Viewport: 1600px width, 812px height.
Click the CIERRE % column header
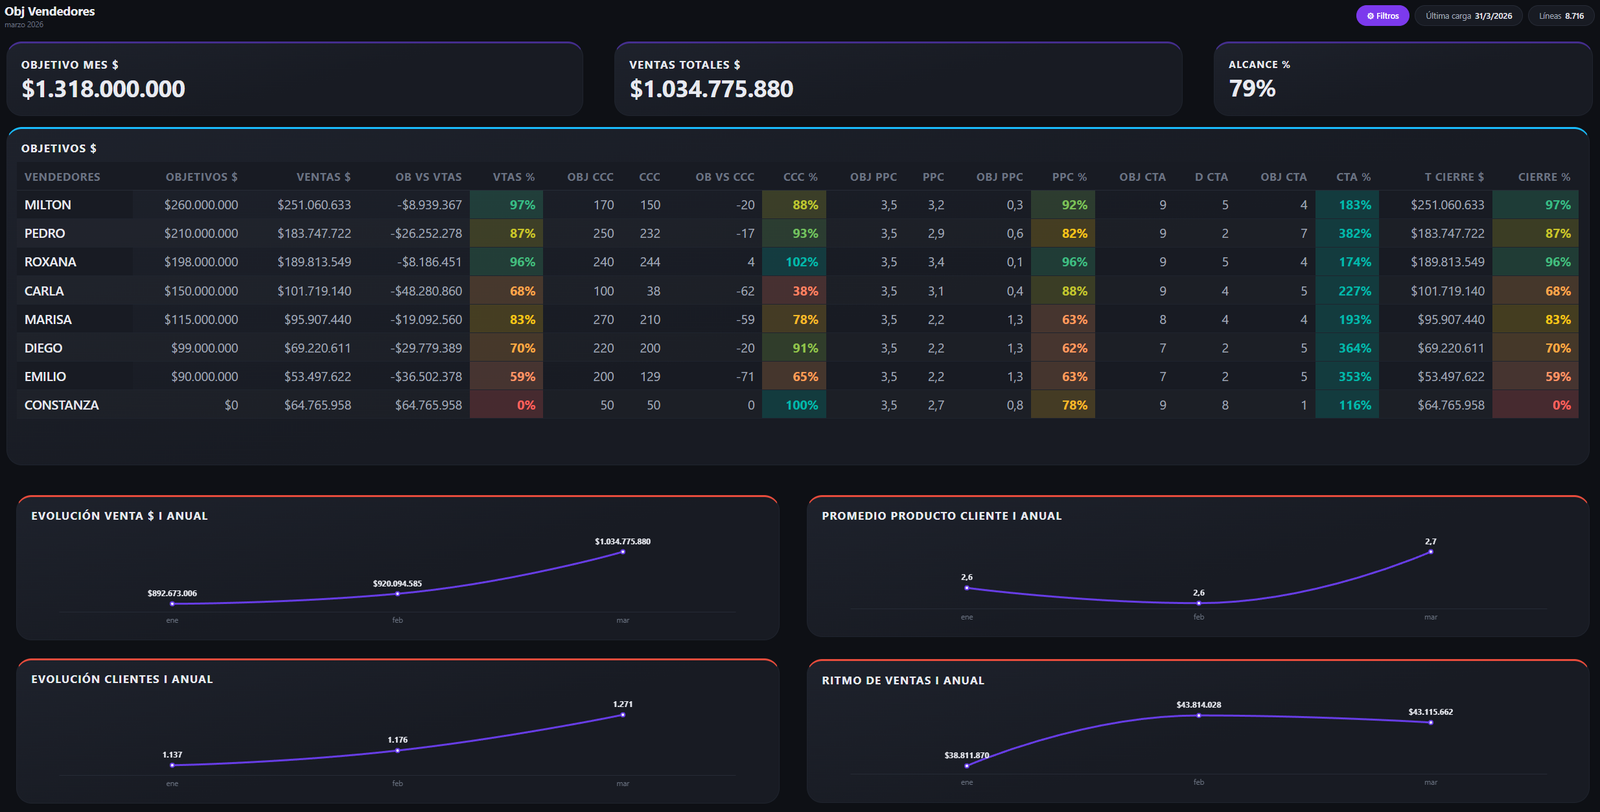(1544, 177)
